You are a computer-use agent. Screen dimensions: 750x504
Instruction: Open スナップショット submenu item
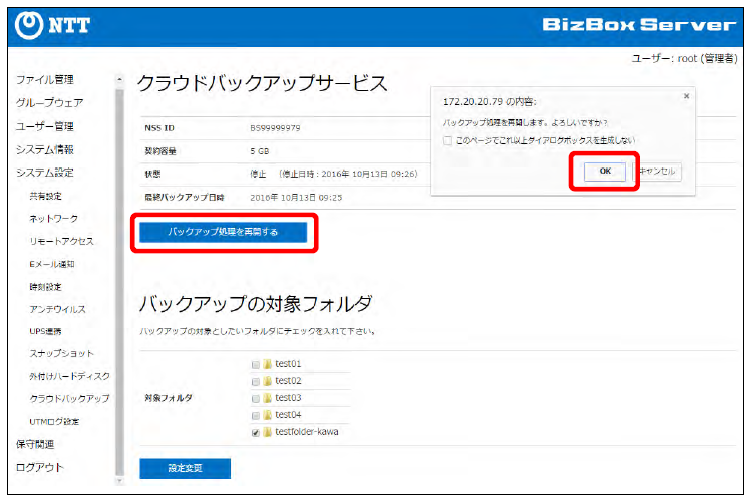pos(61,353)
